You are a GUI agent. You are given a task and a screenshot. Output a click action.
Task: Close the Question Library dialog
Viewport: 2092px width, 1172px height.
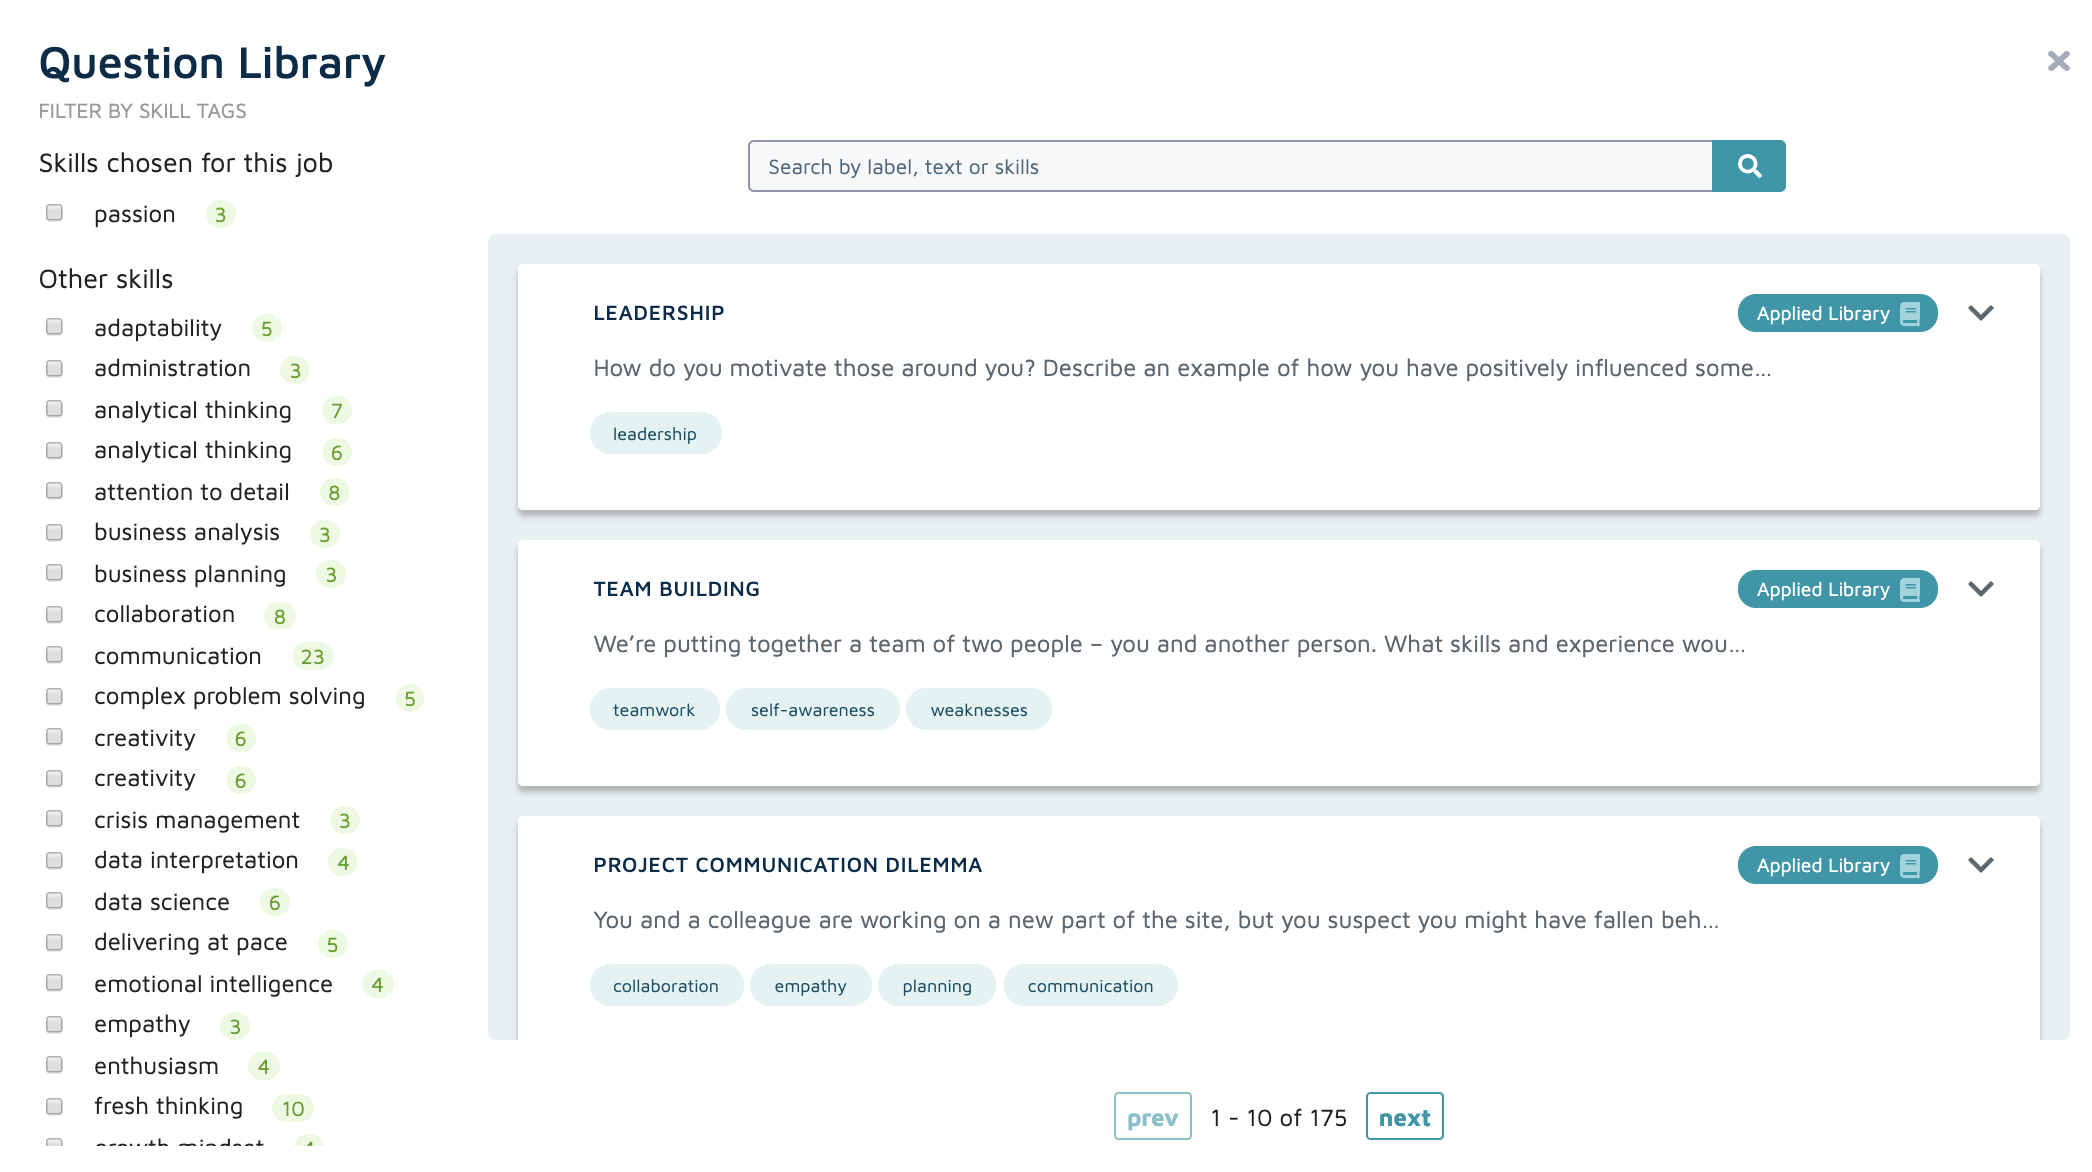pos(2058,62)
